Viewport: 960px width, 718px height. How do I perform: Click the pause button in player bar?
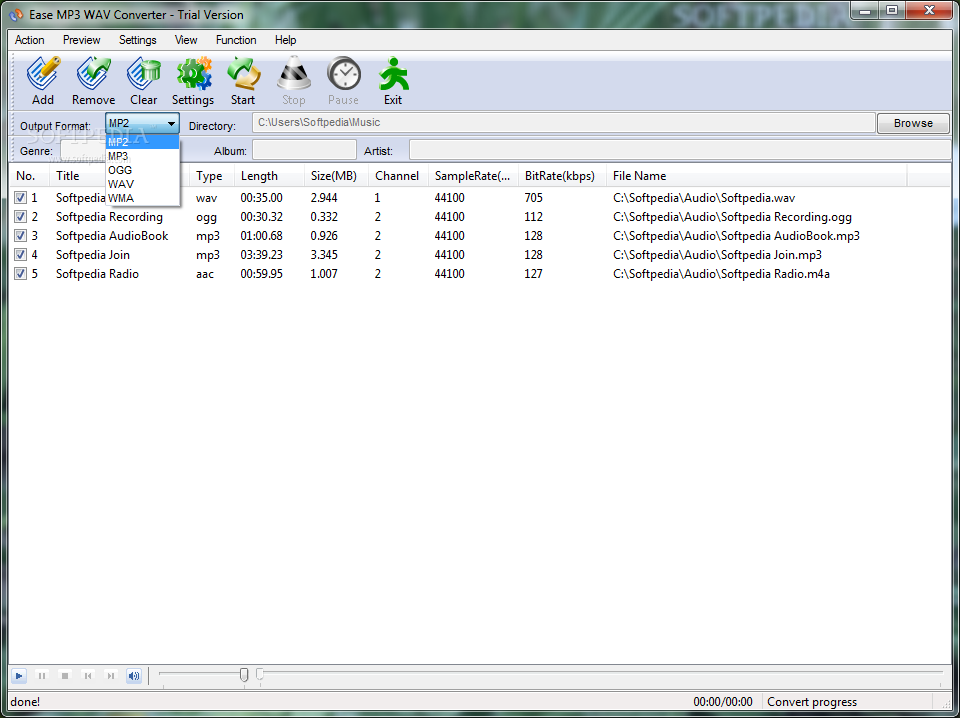42,676
